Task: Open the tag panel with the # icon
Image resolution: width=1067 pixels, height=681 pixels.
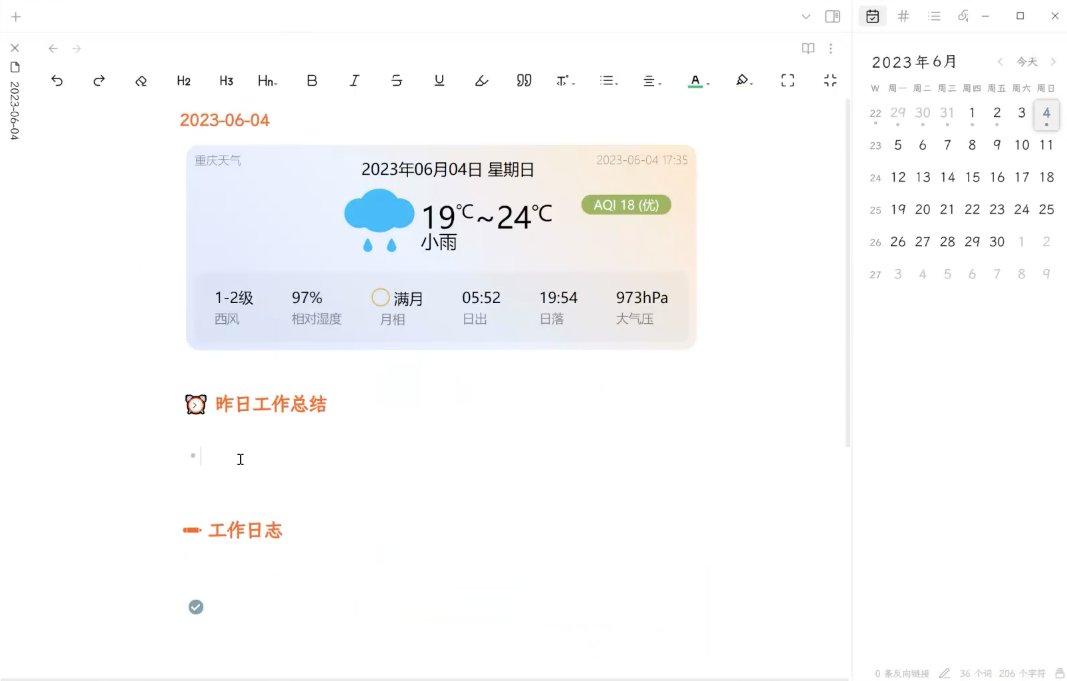Action: coord(903,16)
